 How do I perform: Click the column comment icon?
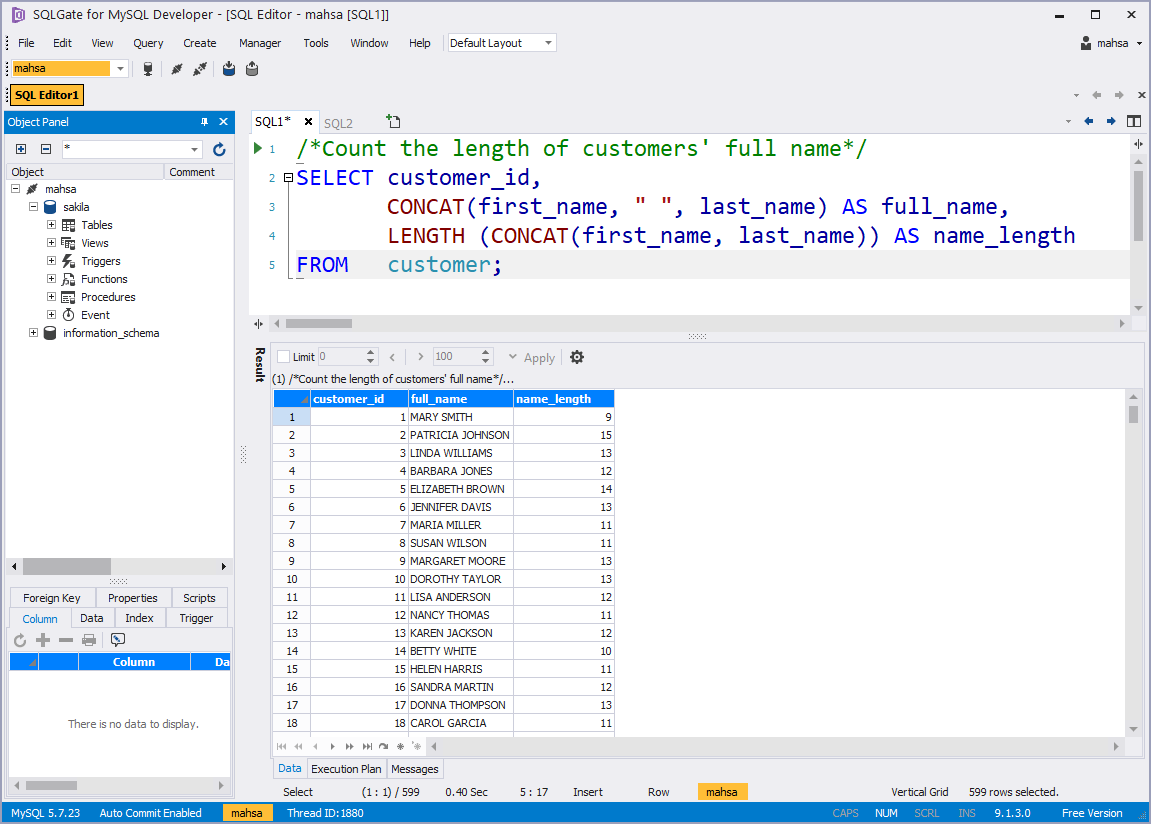(117, 640)
